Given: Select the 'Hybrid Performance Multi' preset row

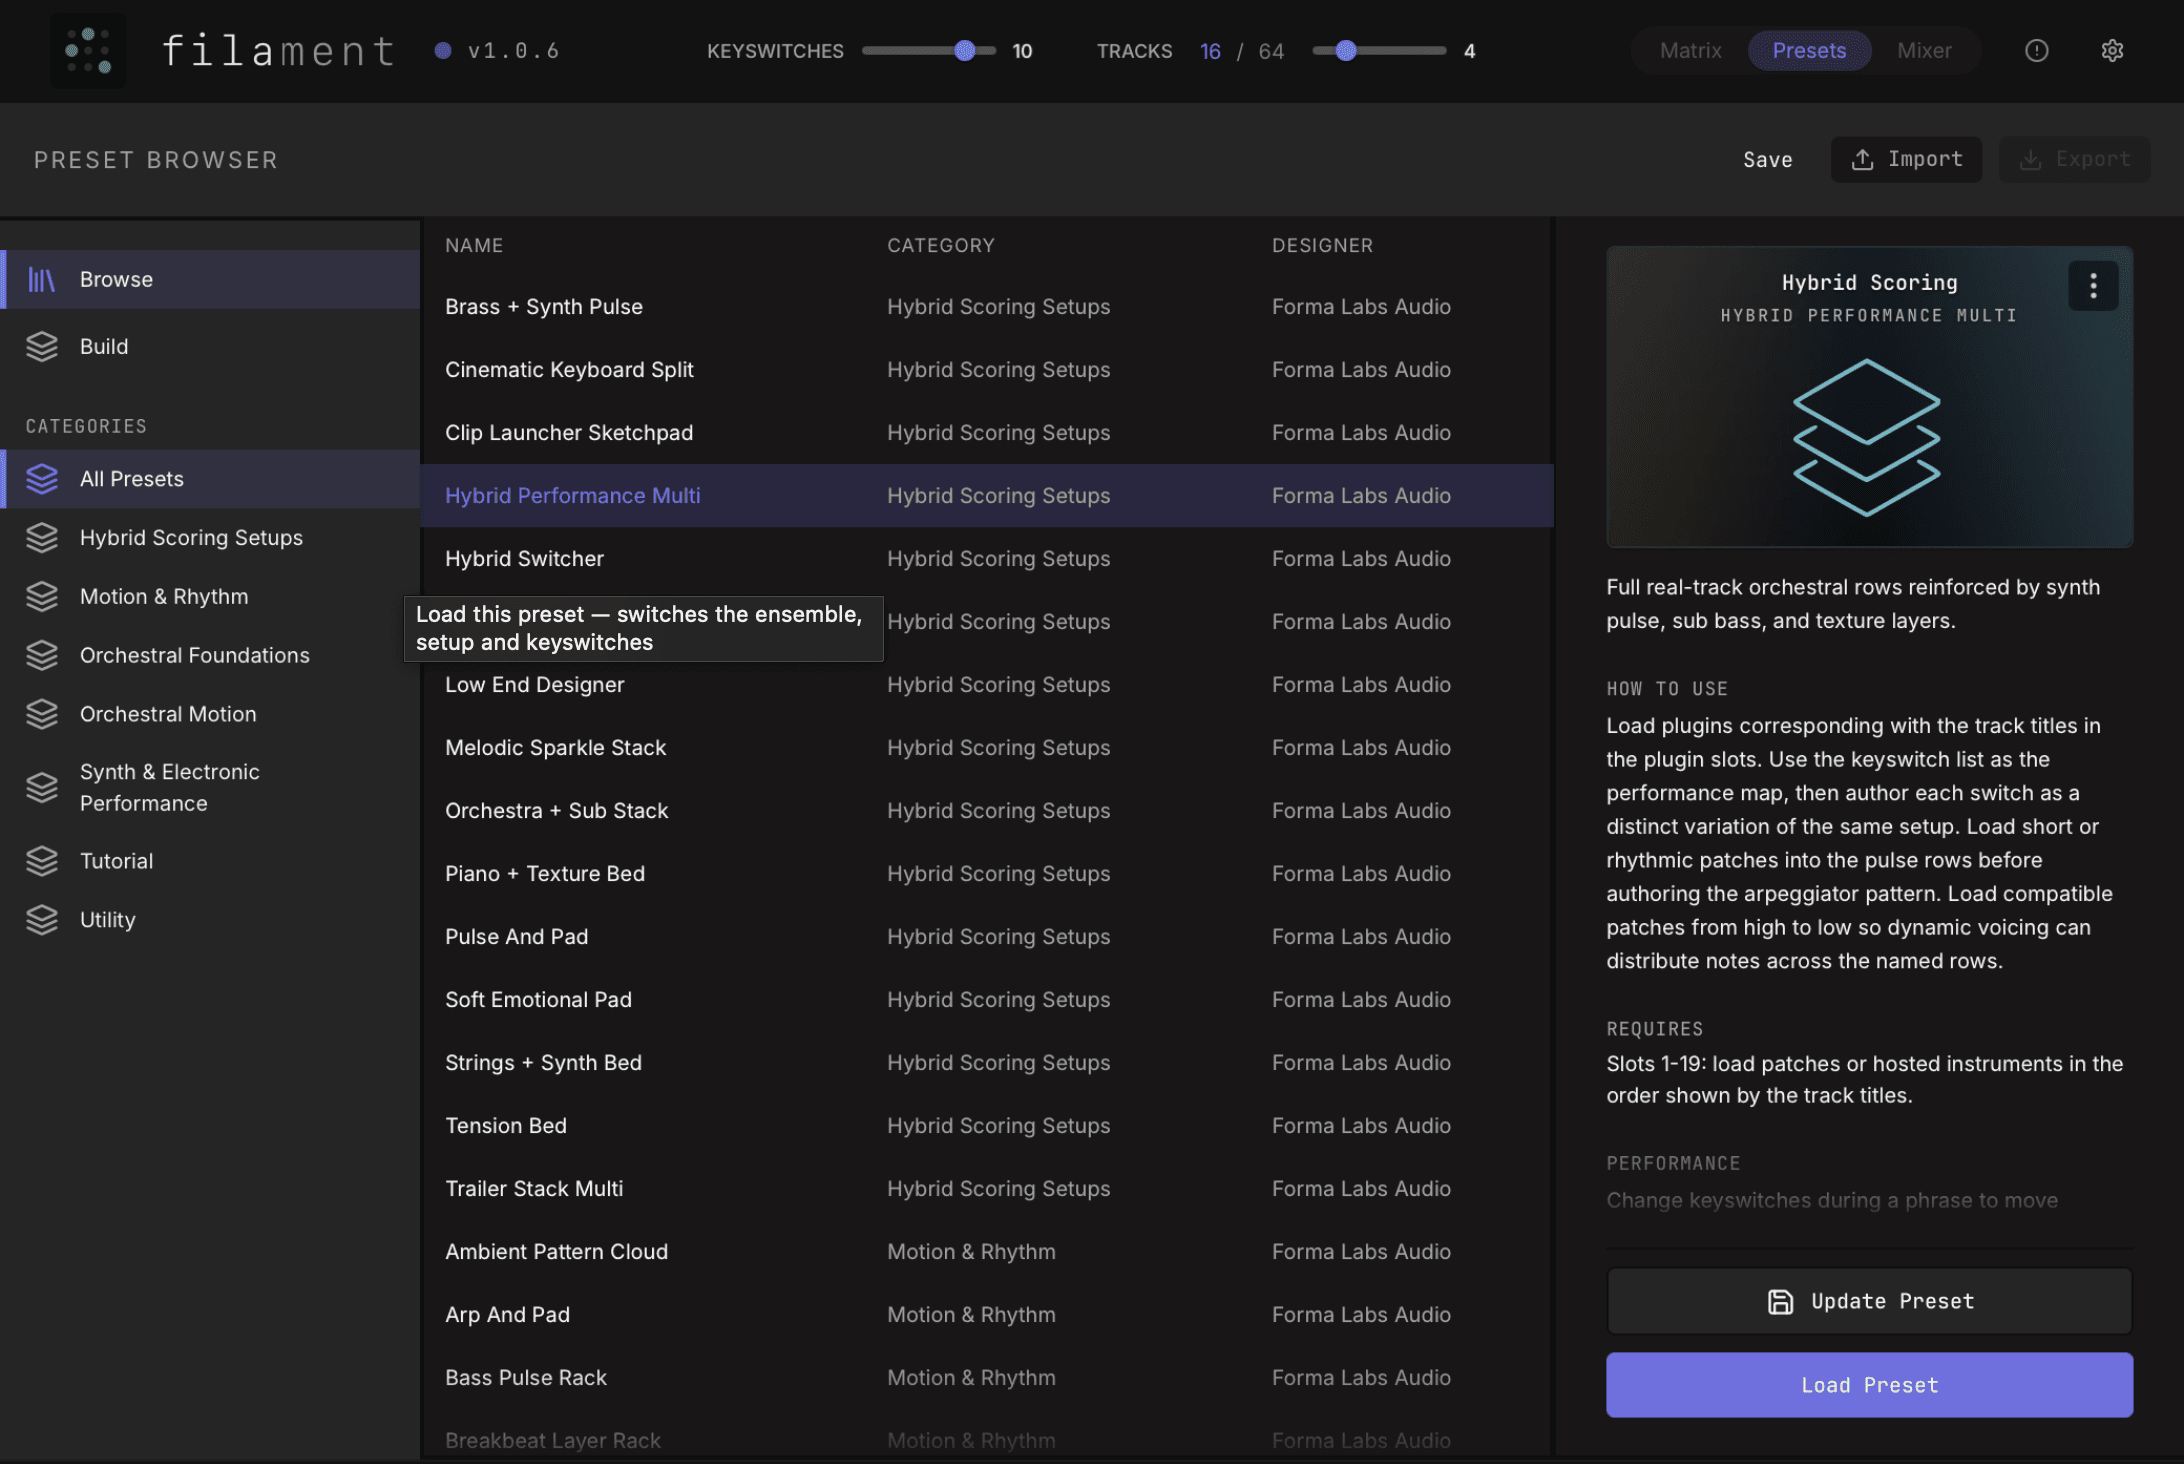Looking at the screenshot, I should [987, 496].
